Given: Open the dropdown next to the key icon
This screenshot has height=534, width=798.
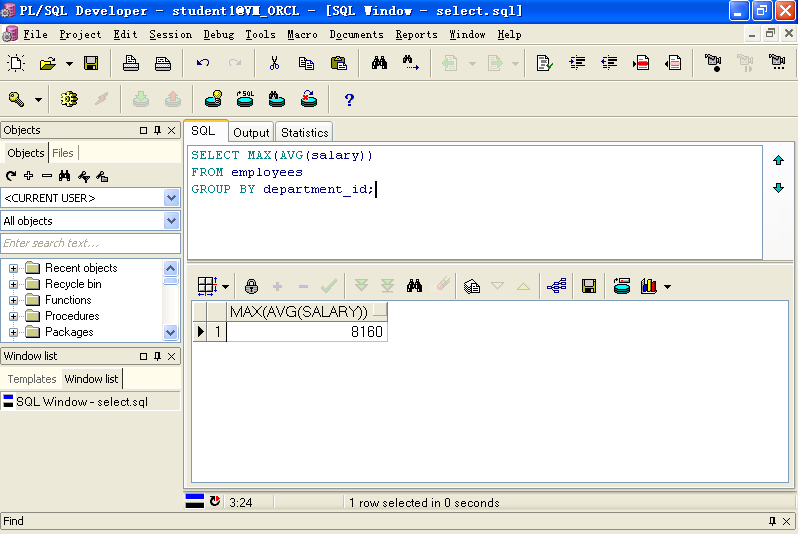Looking at the screenshot, I should (x=38, y=99).
